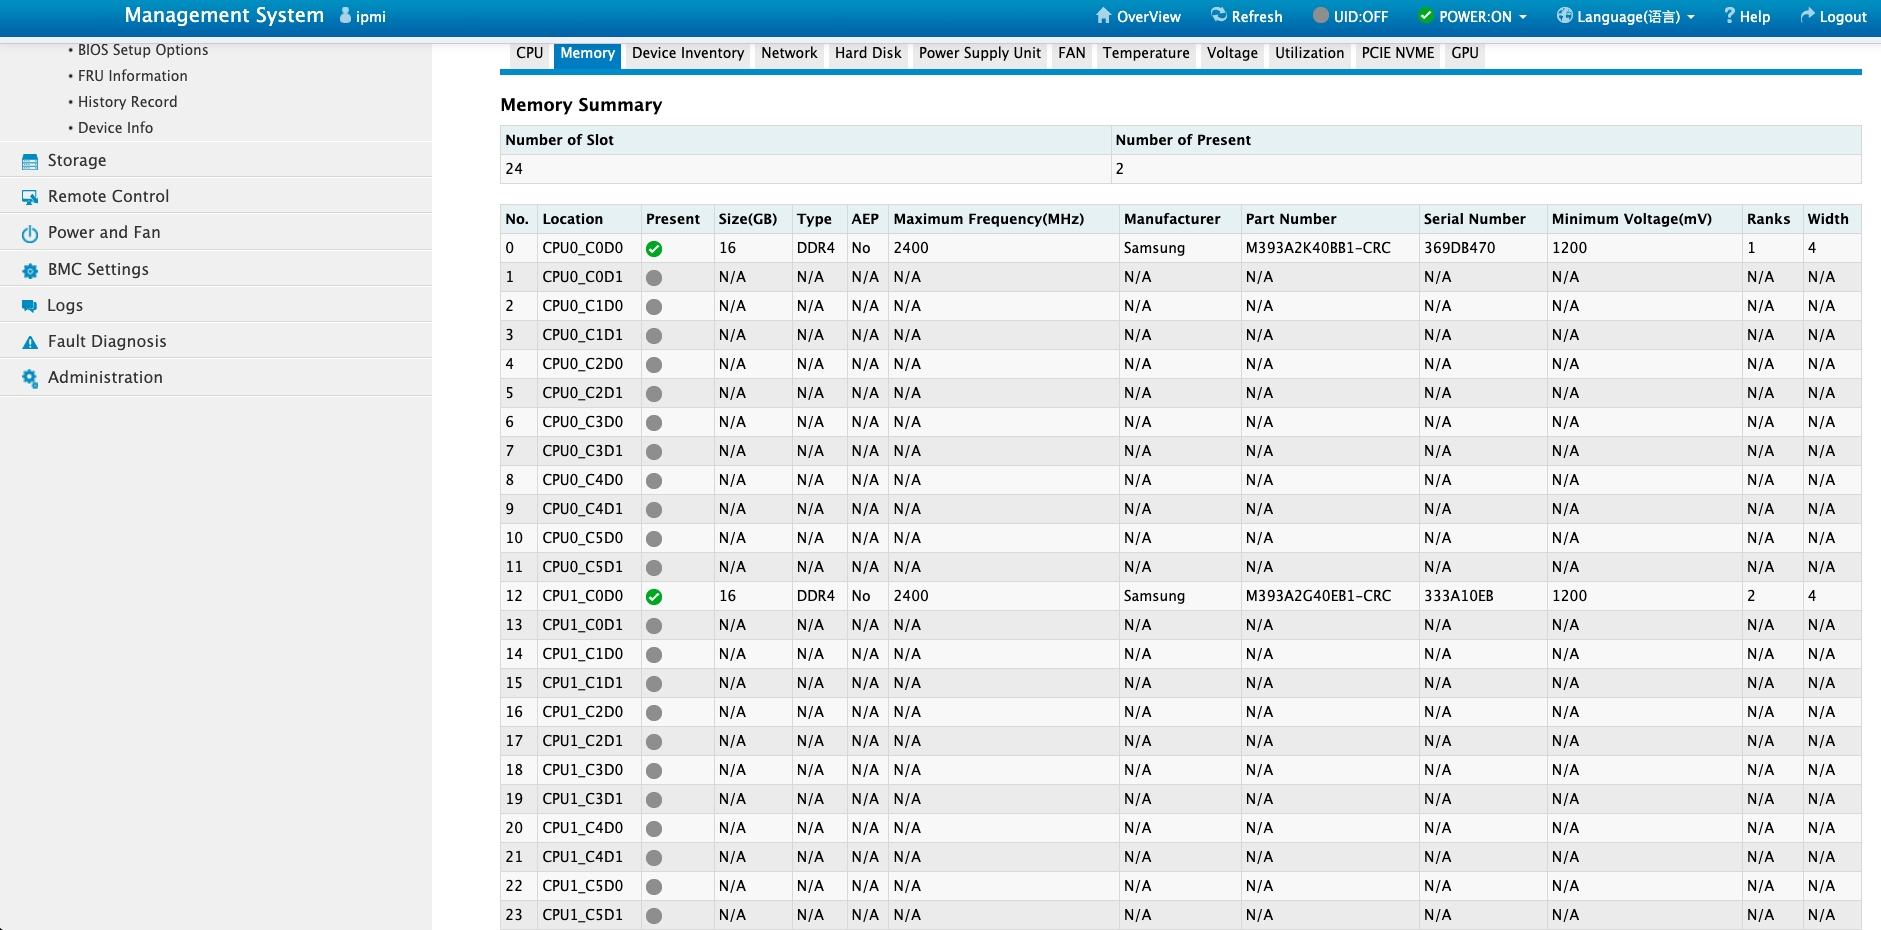
Task: Click the OverView home icon
Action: tap(1104, 16)
